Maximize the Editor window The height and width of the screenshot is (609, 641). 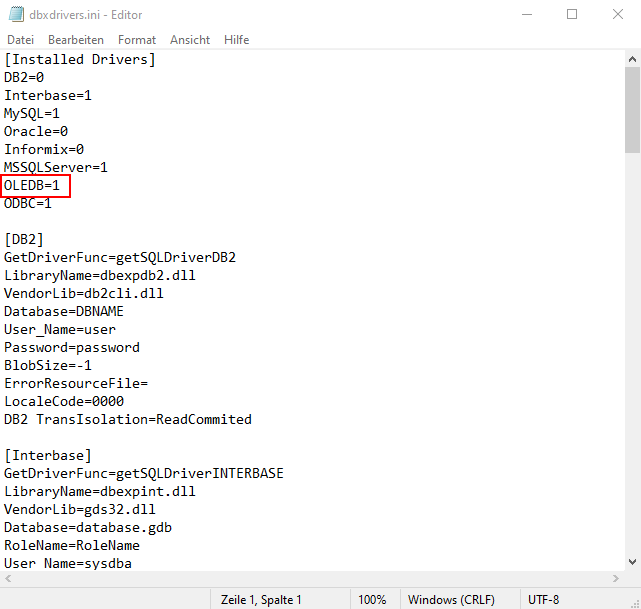[572, 15]
